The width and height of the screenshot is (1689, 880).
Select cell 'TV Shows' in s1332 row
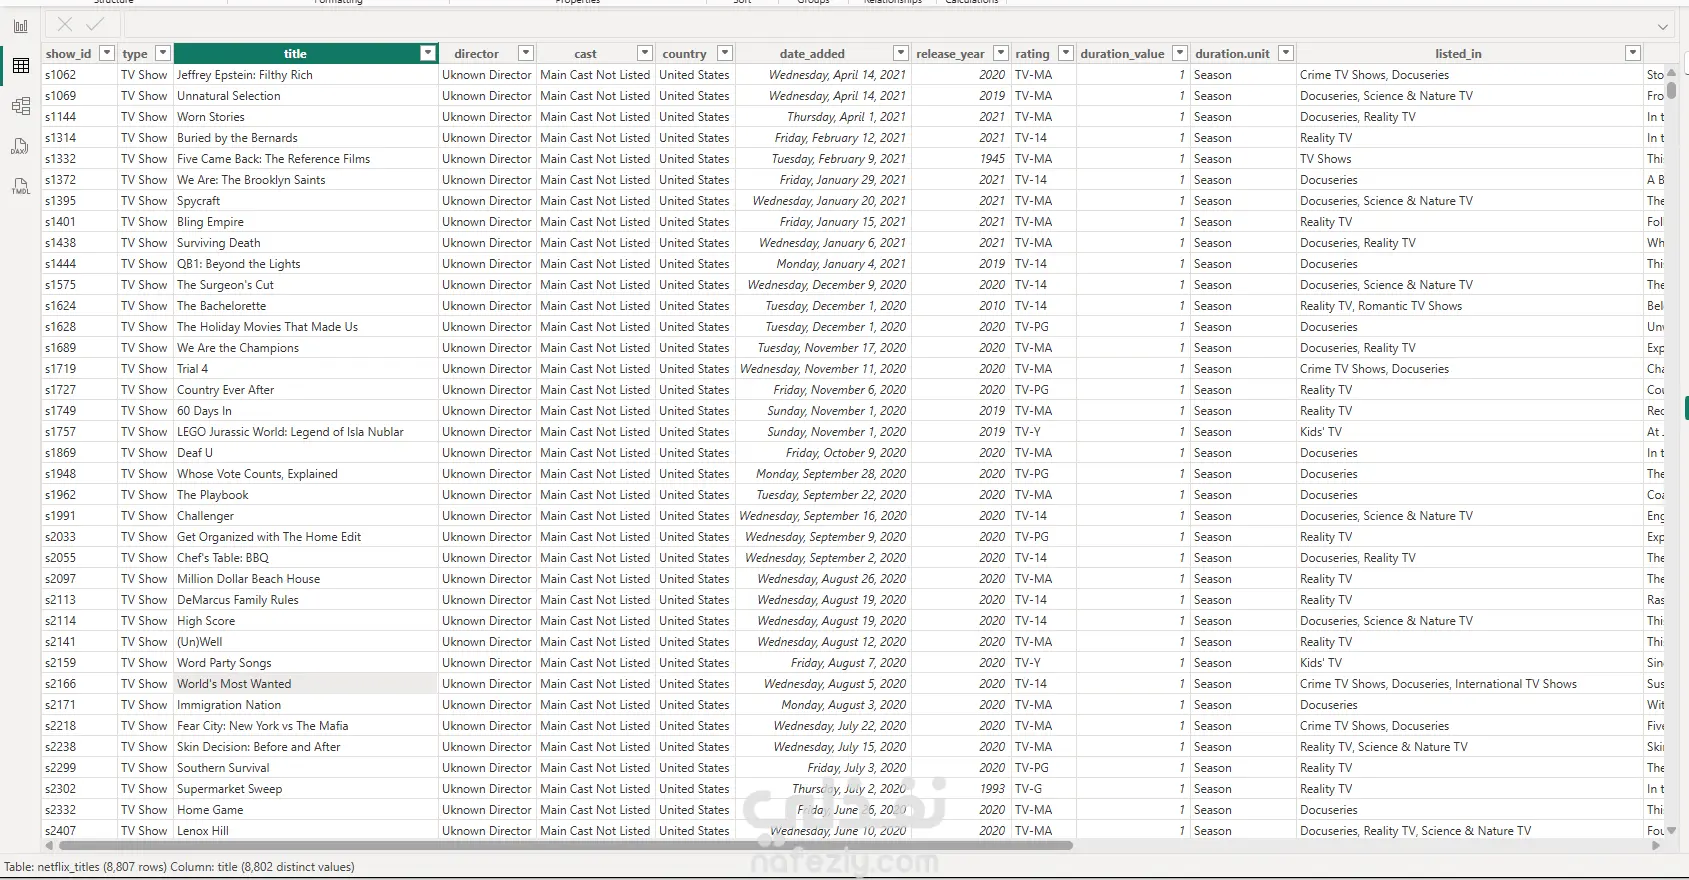click(x=1470, y=159)
